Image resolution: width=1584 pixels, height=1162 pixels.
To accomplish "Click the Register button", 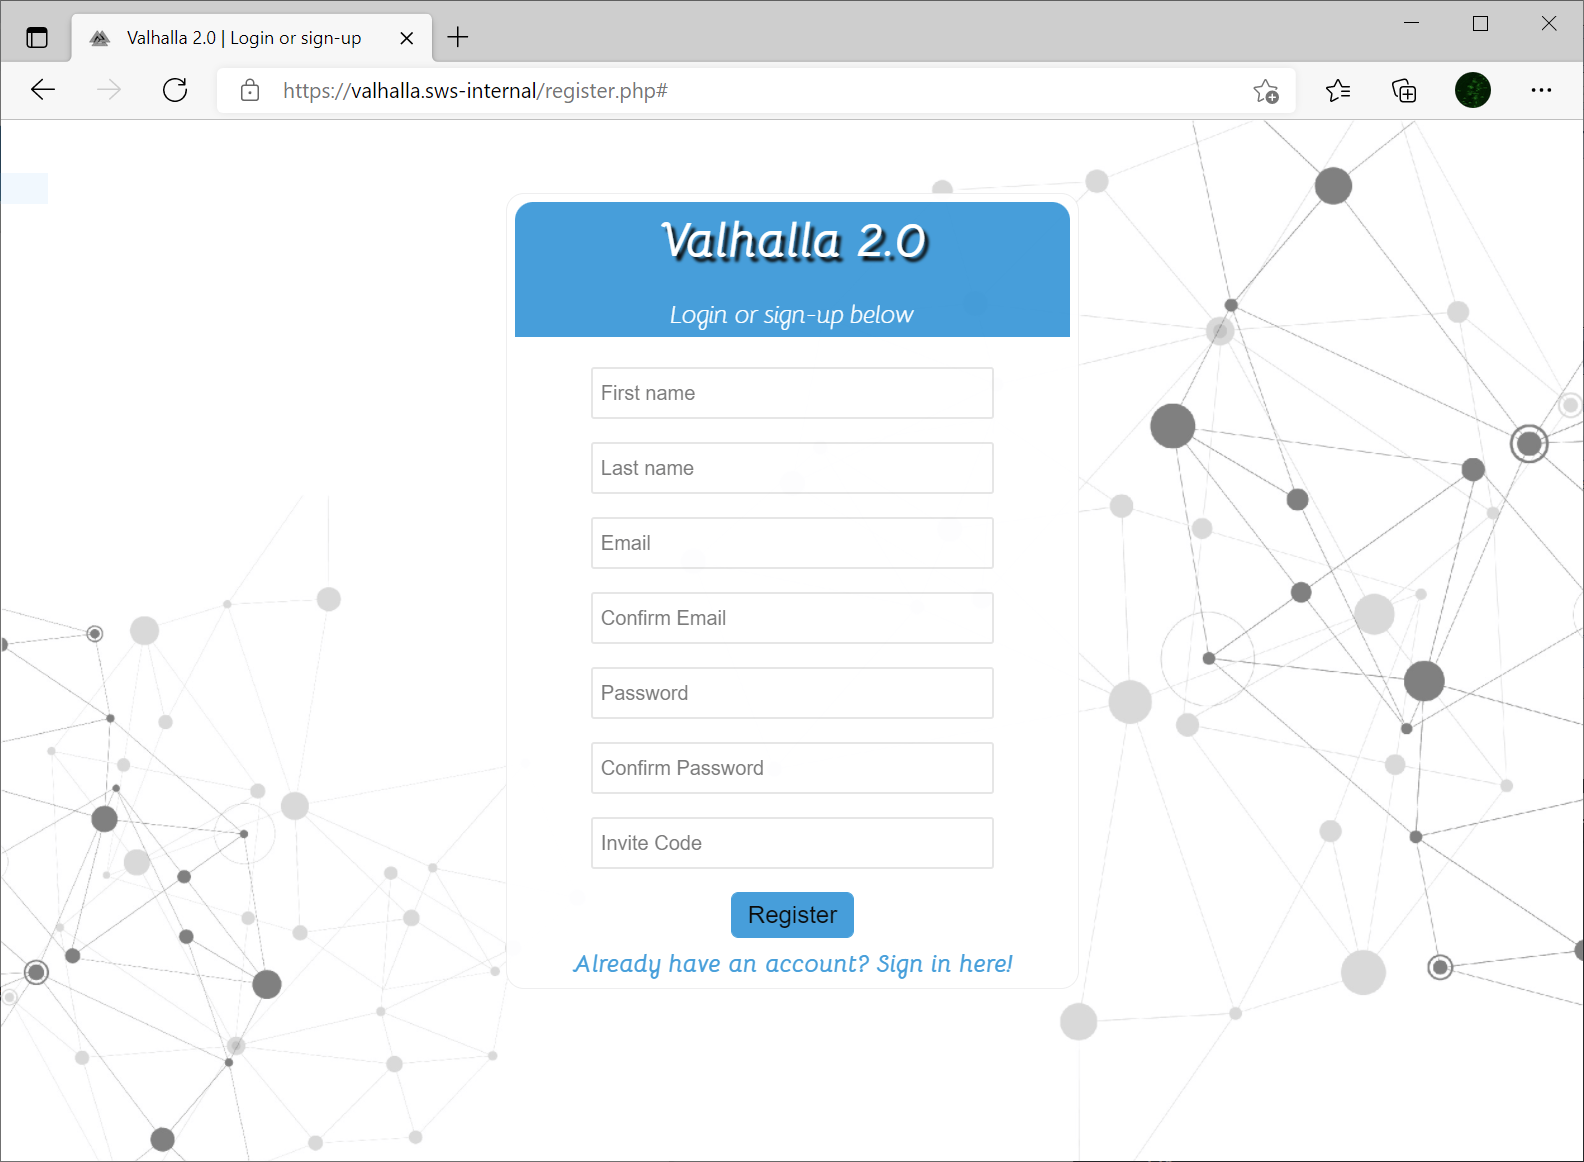I will (x=792, y=915).
